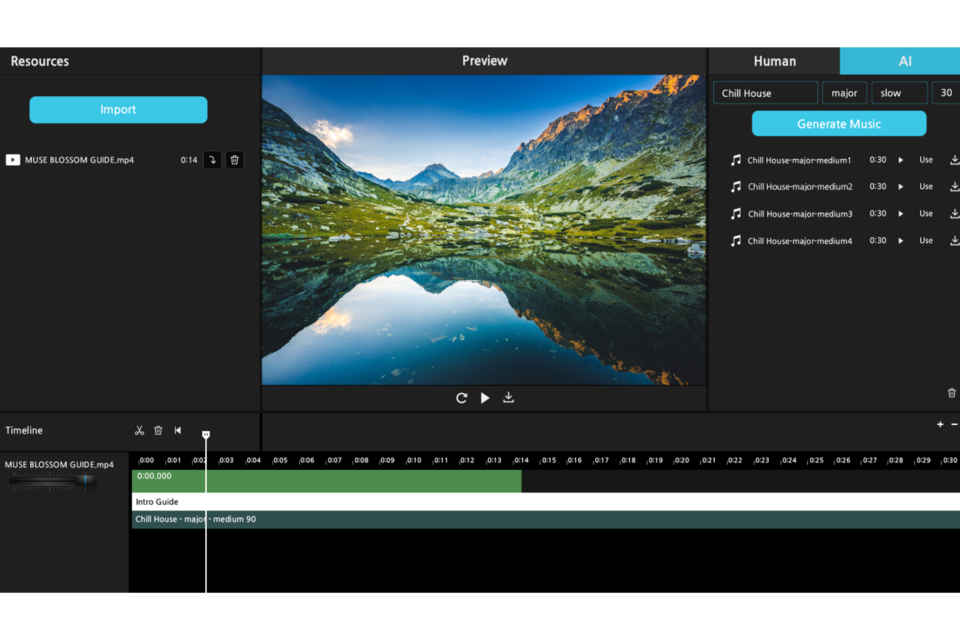The width and height of the screenshot is (960, 640).
Task: Add MUSE BLOSSOM GUIDE.mp4 to timeline with arrow icon
Action: pos(212,160)
